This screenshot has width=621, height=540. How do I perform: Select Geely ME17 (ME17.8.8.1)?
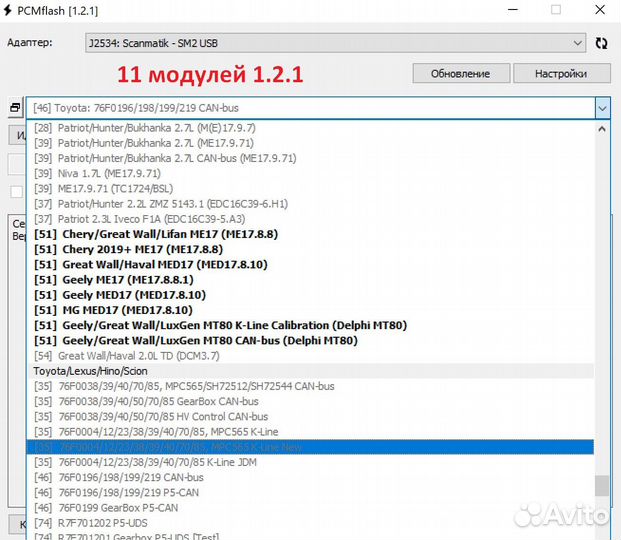tap(310, 280)
